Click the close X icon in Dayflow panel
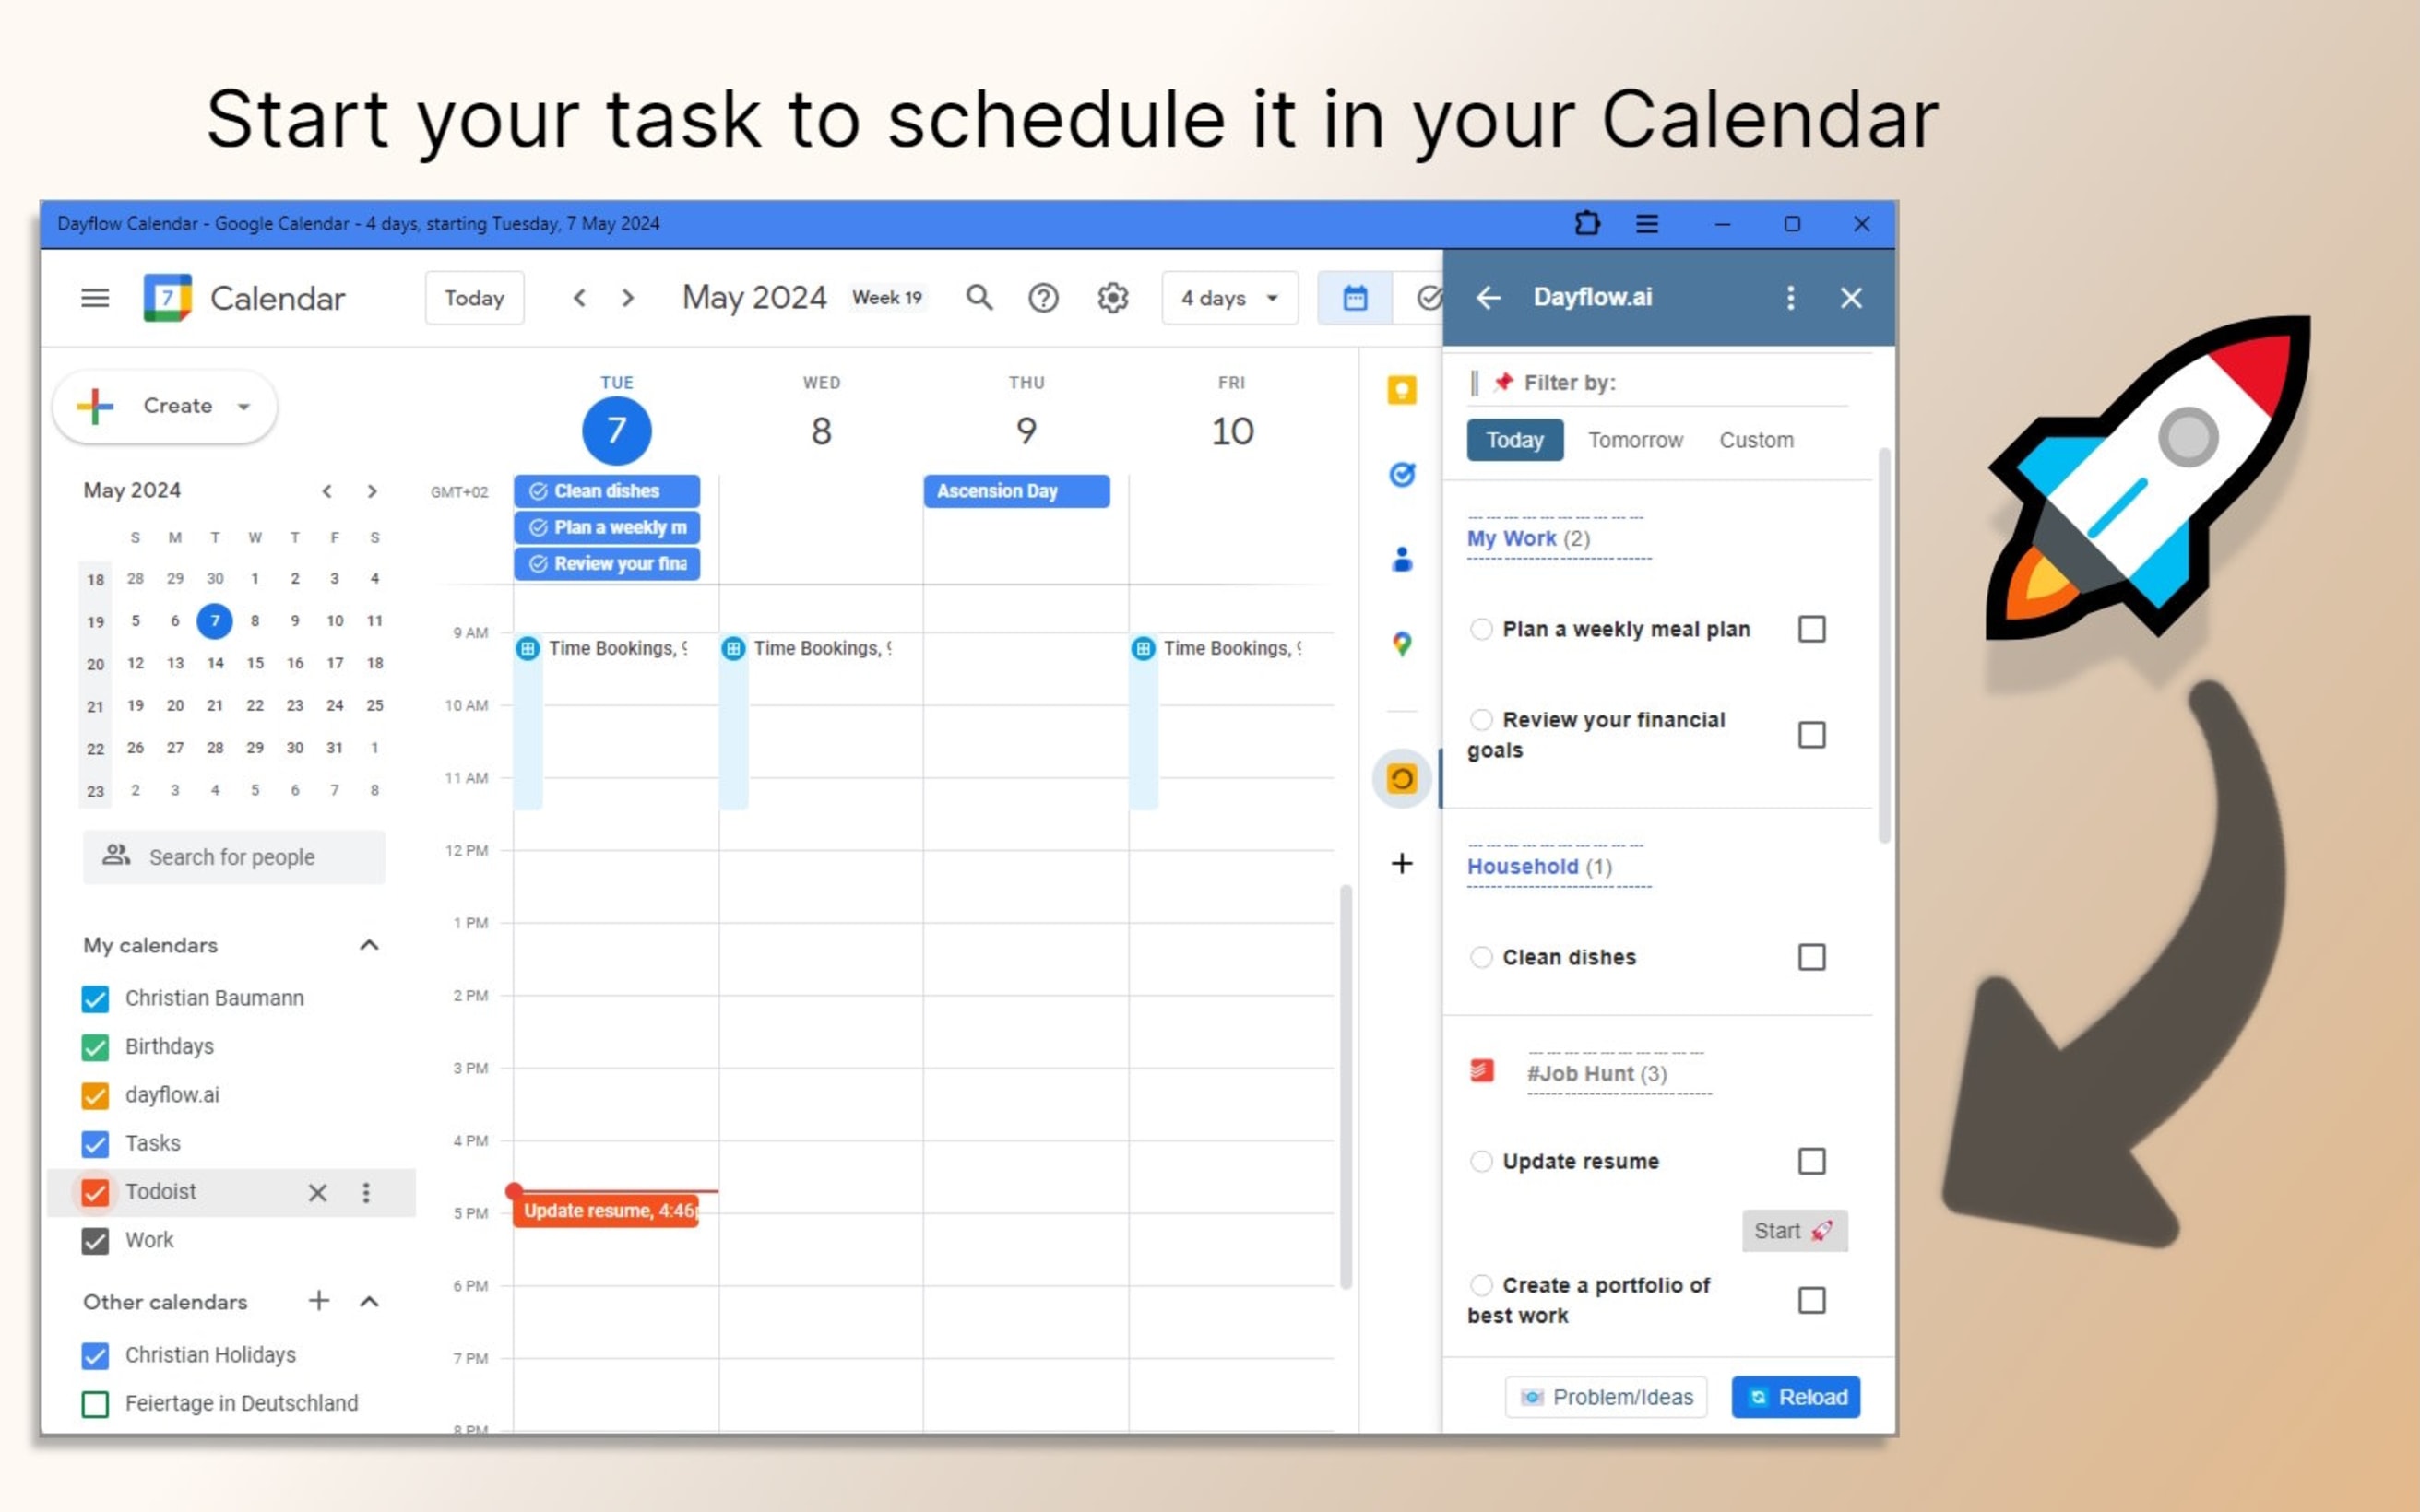Viewport: 2420px width, 1512px height. [1850, 296]
